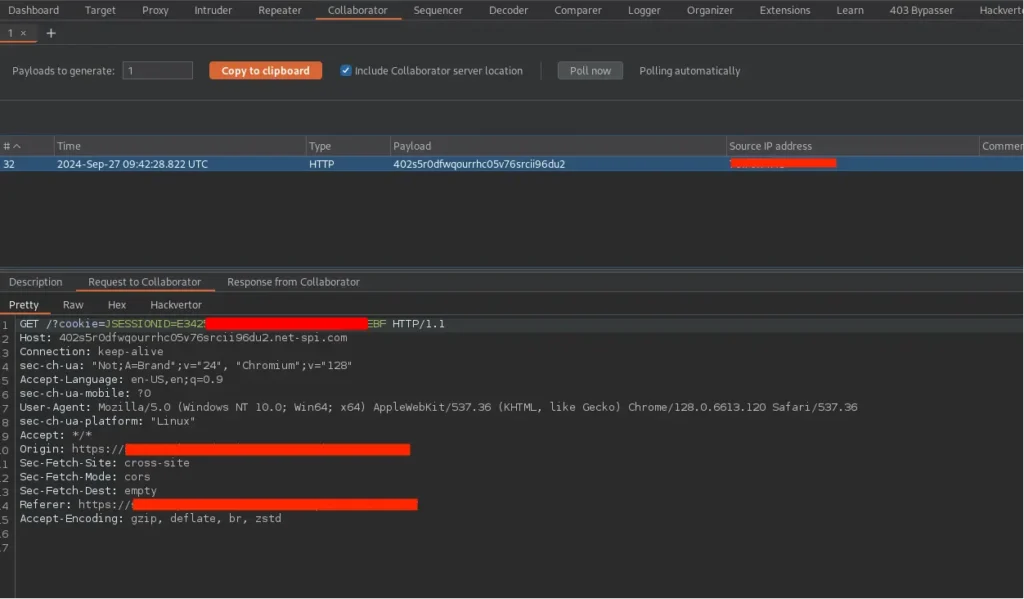Close Collaborator sub-tab 1 with the x

click(24, 33)
